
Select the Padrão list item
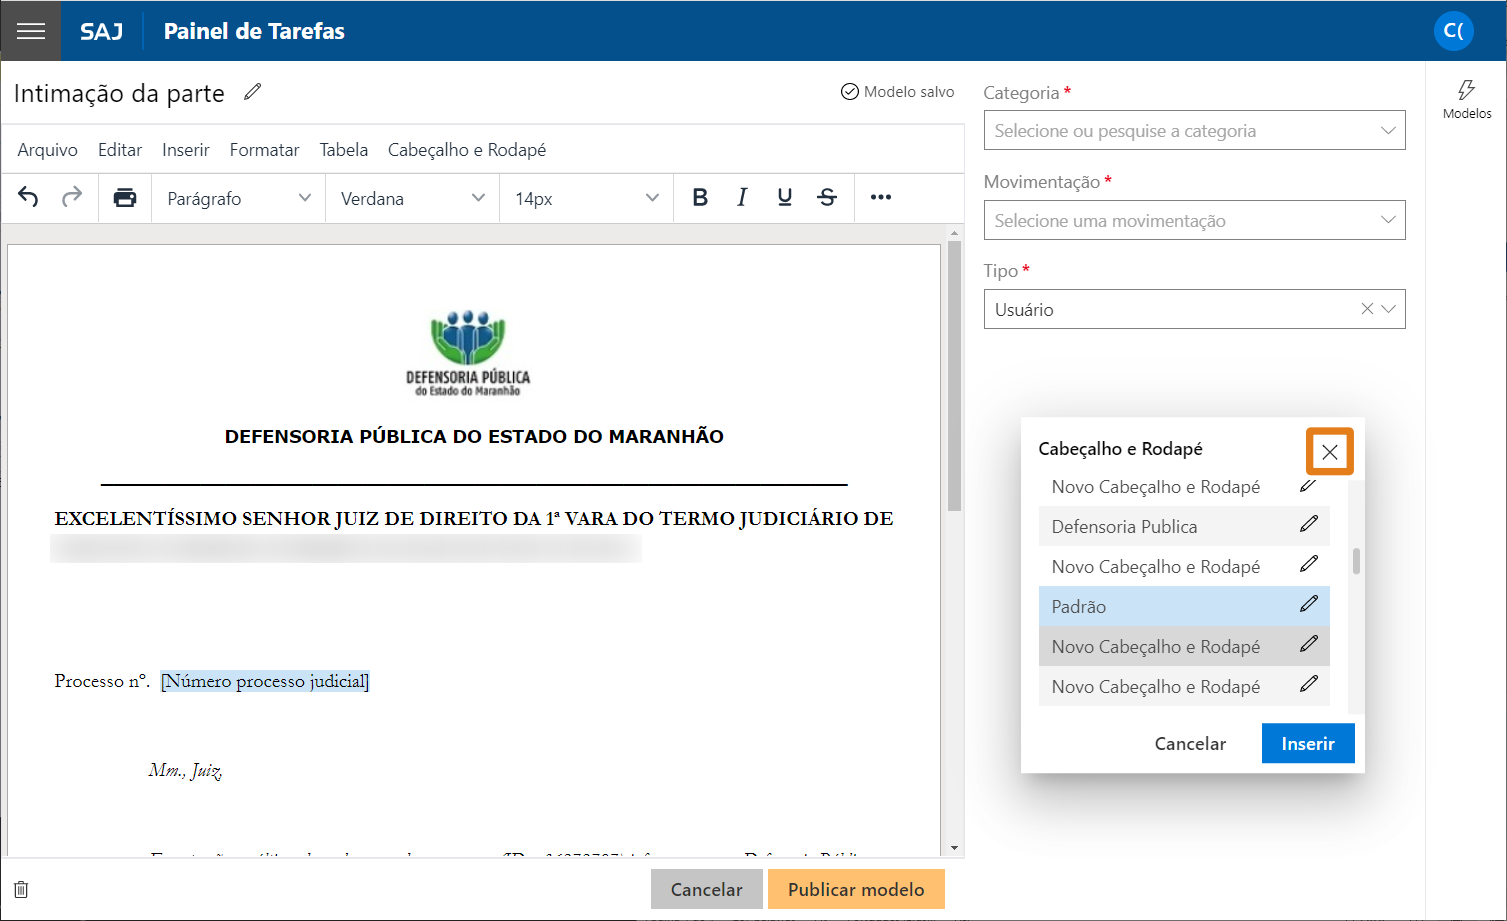point(1184,606)
